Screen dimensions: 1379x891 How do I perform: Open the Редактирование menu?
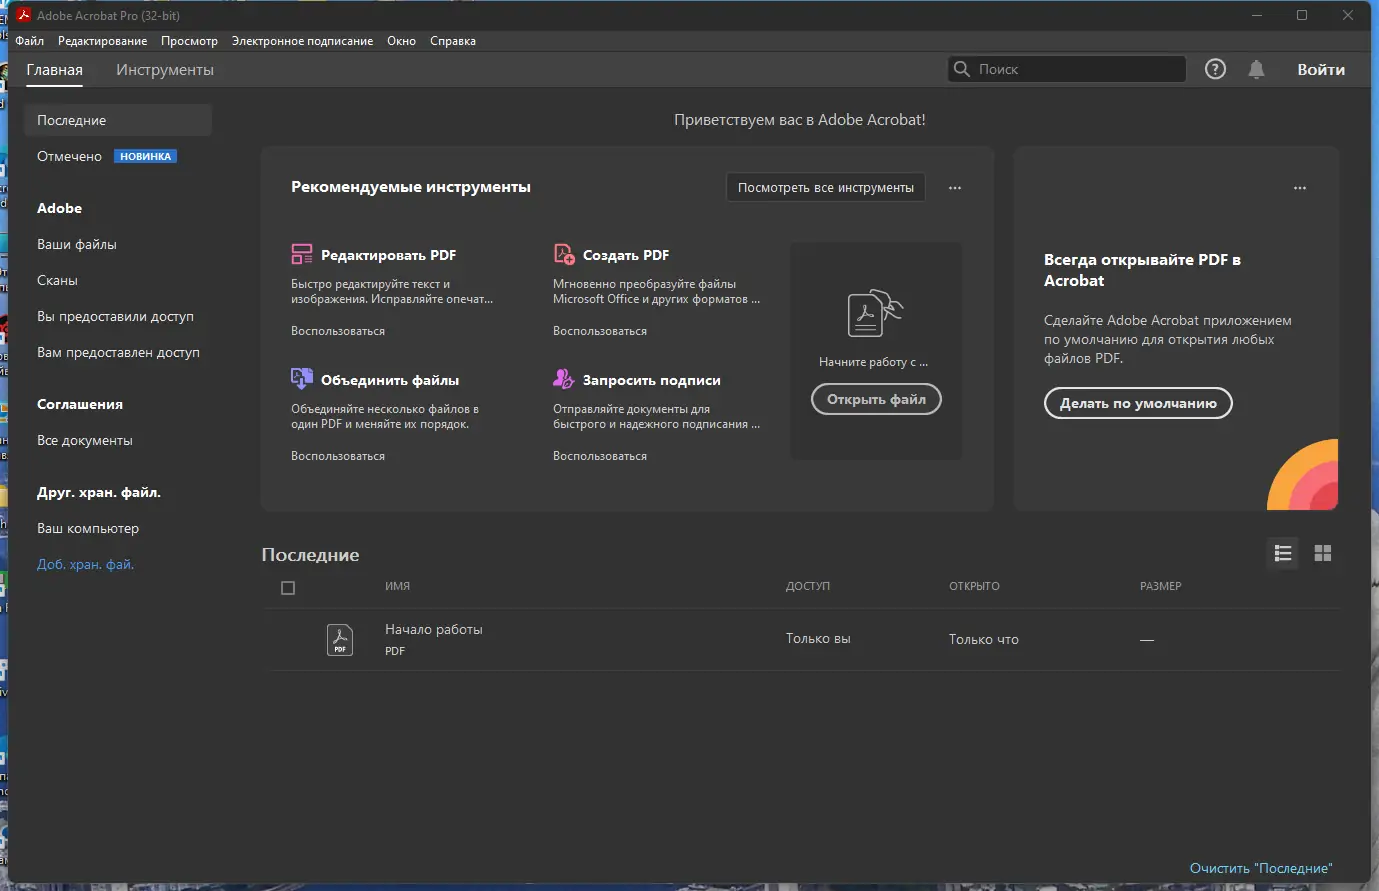102,41
